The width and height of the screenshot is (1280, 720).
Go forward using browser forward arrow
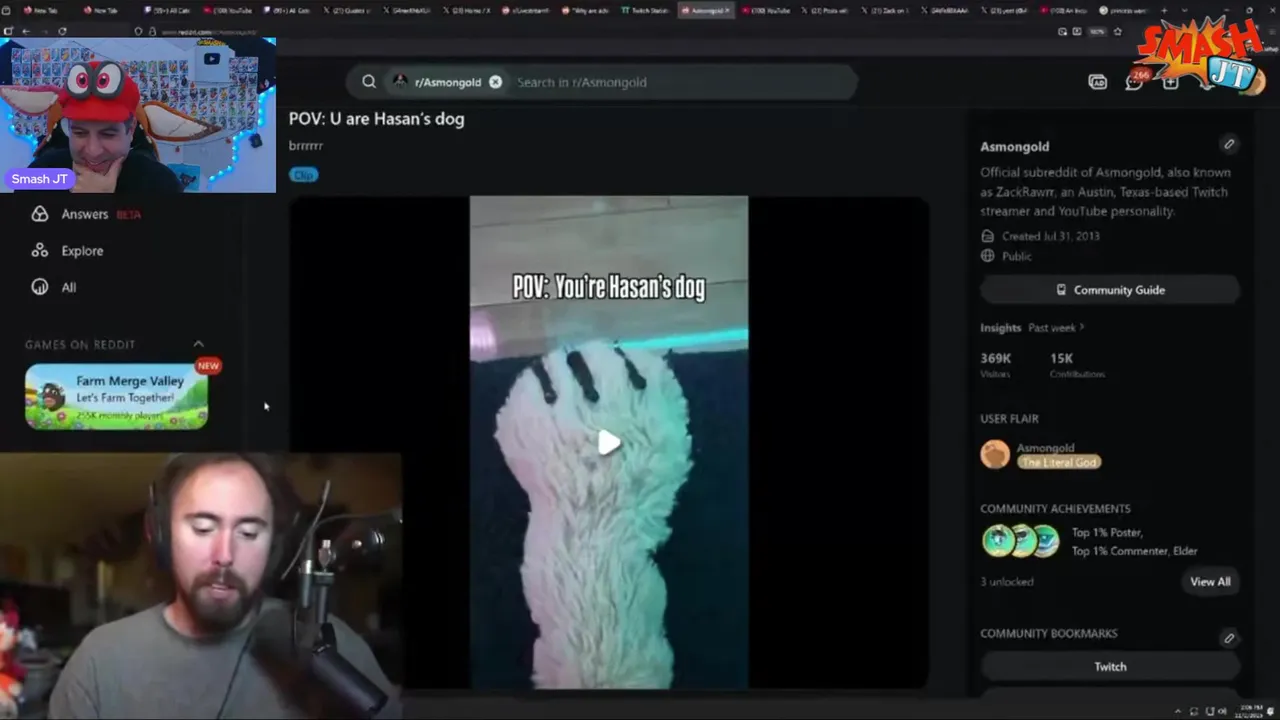[x=45, y=31]
